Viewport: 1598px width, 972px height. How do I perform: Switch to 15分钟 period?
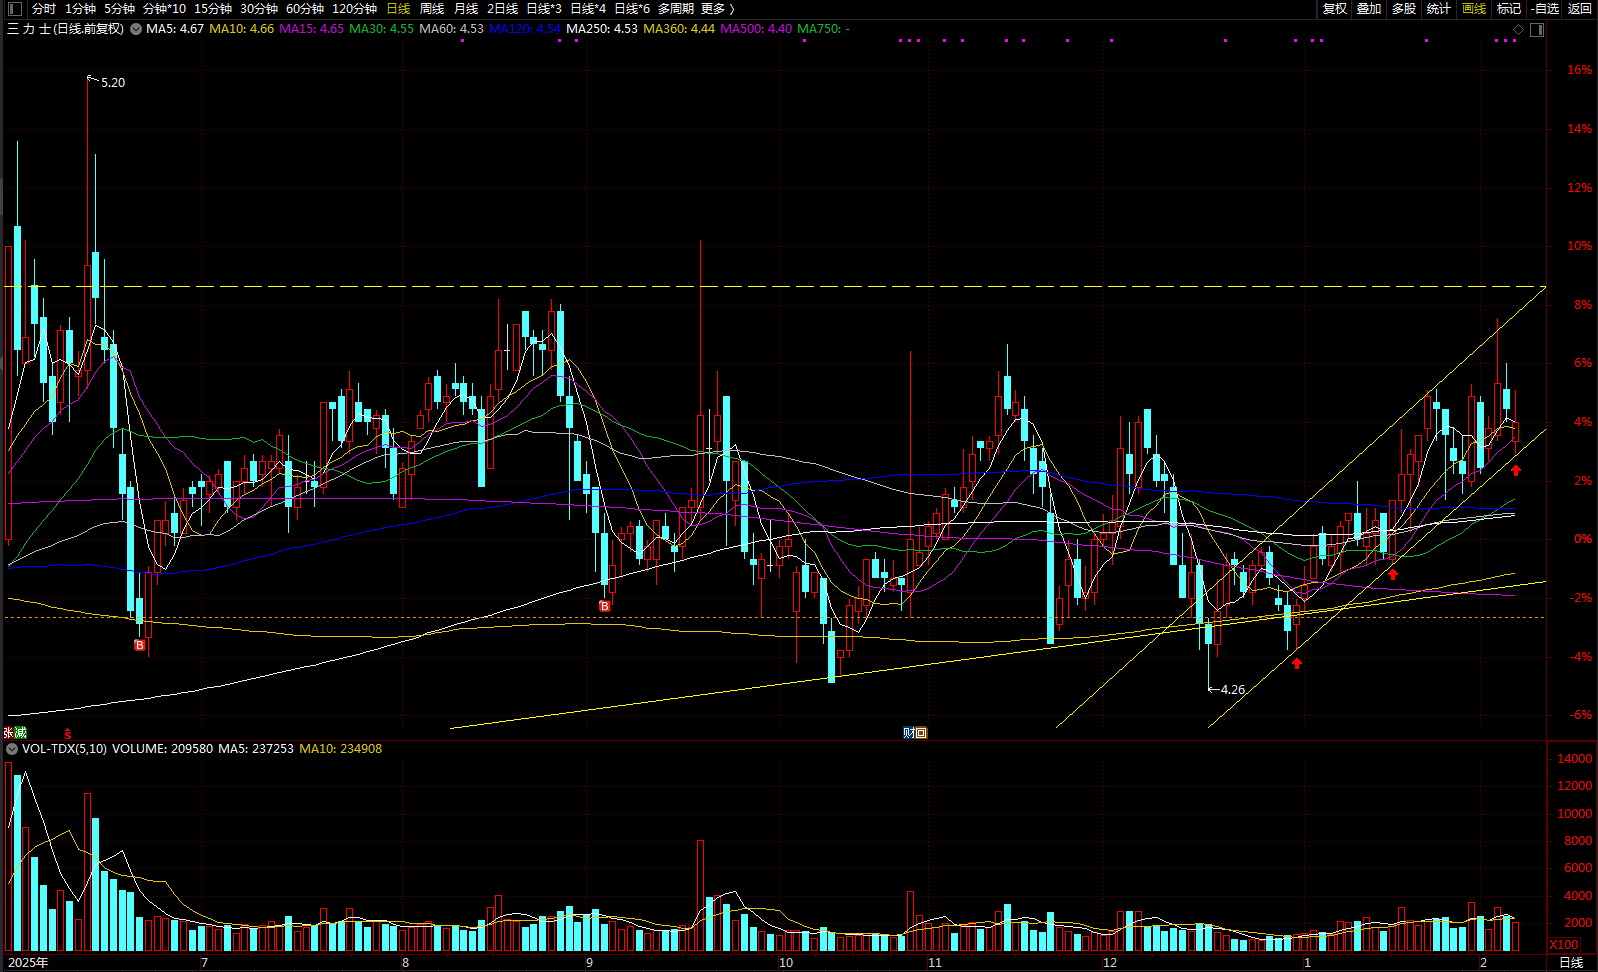(x=213, y=8)
